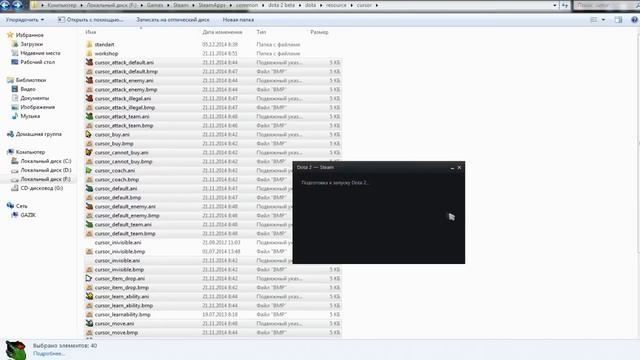Select Избранное in the navigation pane
The width and height of the screenshot is (640, 360).
29,35
